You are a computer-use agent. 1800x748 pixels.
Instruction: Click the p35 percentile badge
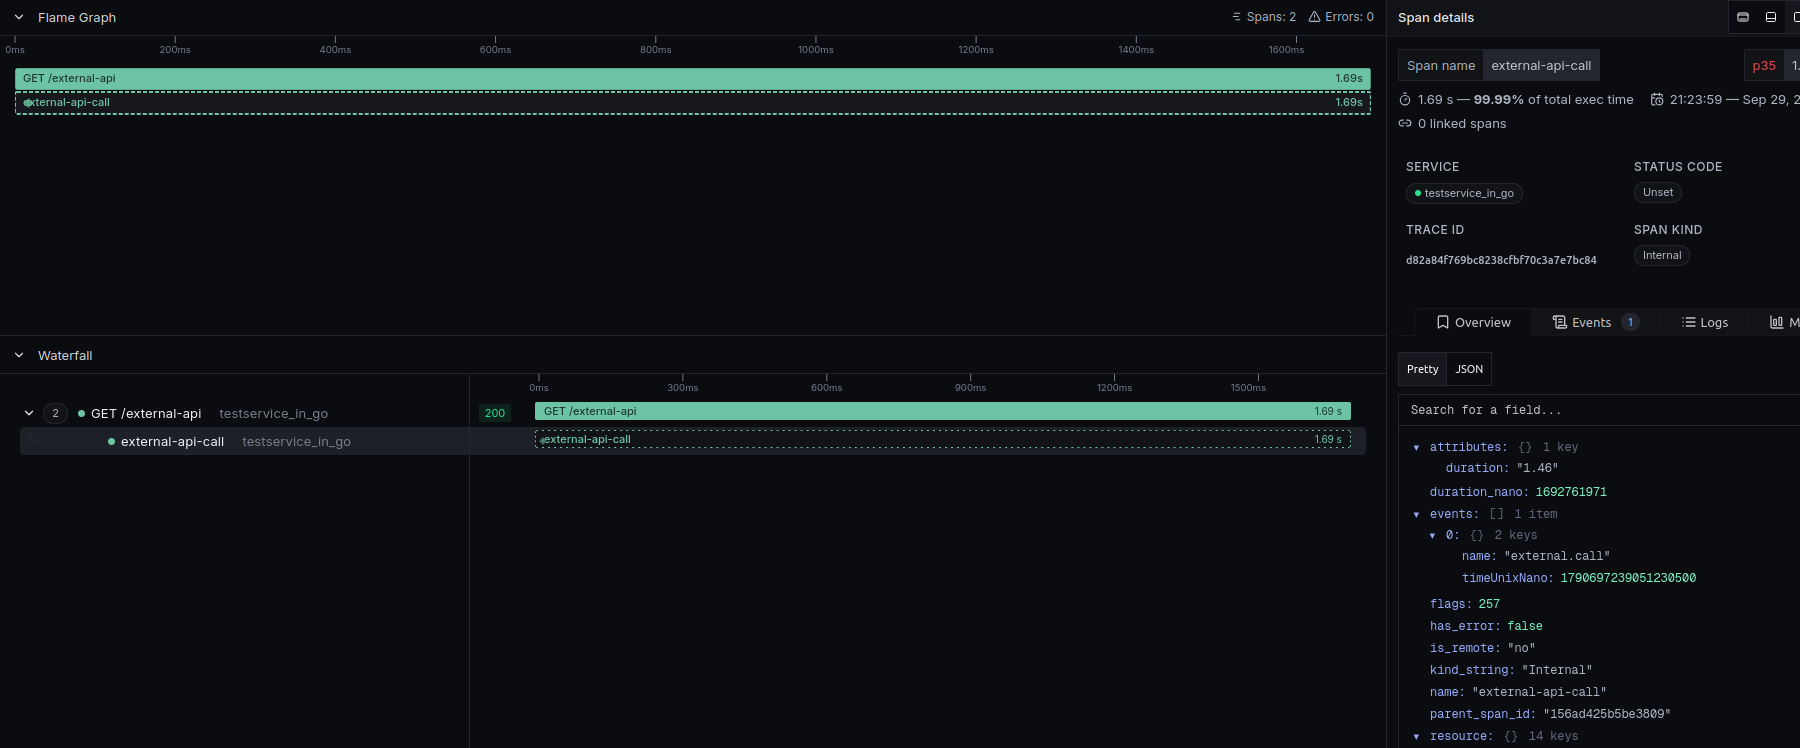[1764, 66]
